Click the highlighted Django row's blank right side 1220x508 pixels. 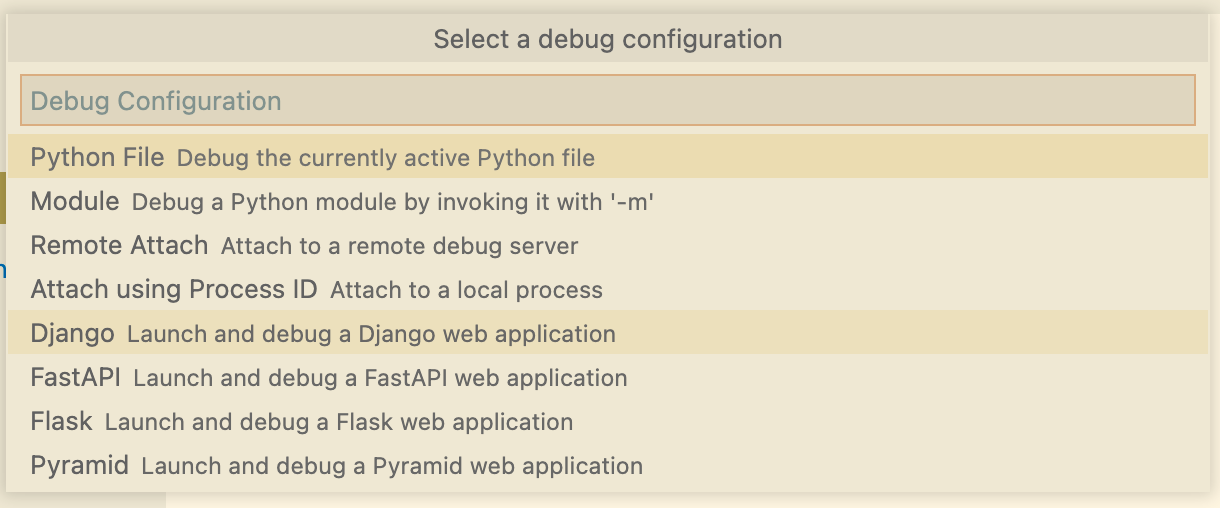910,333
